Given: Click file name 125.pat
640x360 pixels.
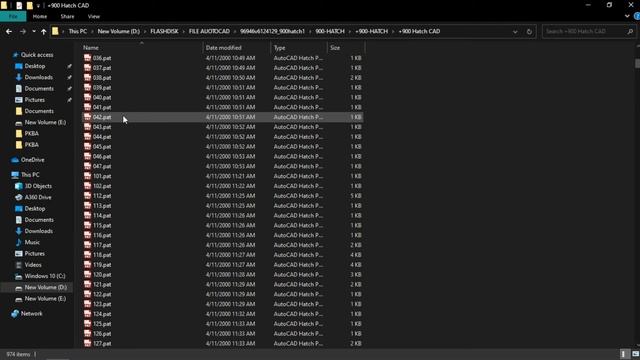Looking at the screenshot, I should [x=102, y=324].
